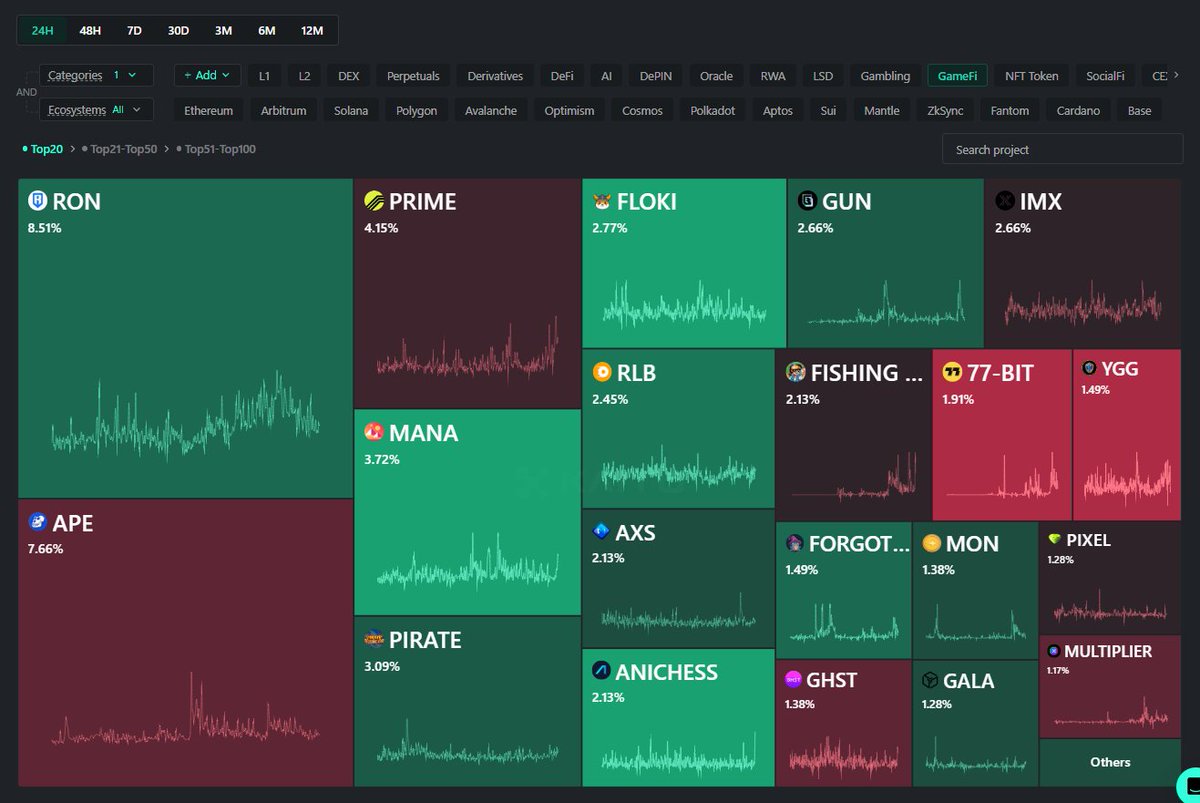
Task: Switch to the 30D time range
Action: (178, 30)
